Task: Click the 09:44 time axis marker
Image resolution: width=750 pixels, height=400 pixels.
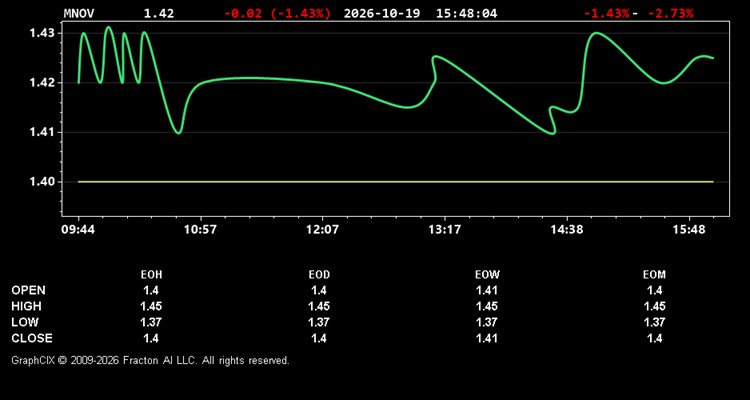Action: 78,230
